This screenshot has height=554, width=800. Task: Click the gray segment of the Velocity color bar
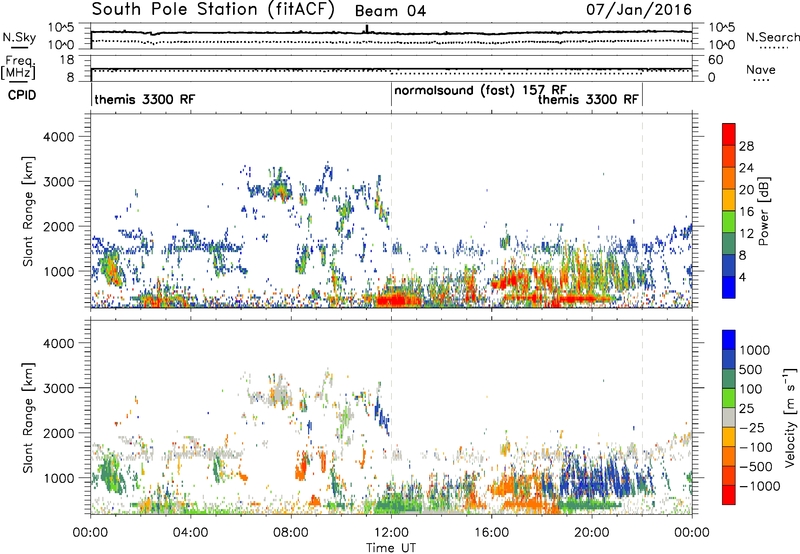[x=729, y=417]
